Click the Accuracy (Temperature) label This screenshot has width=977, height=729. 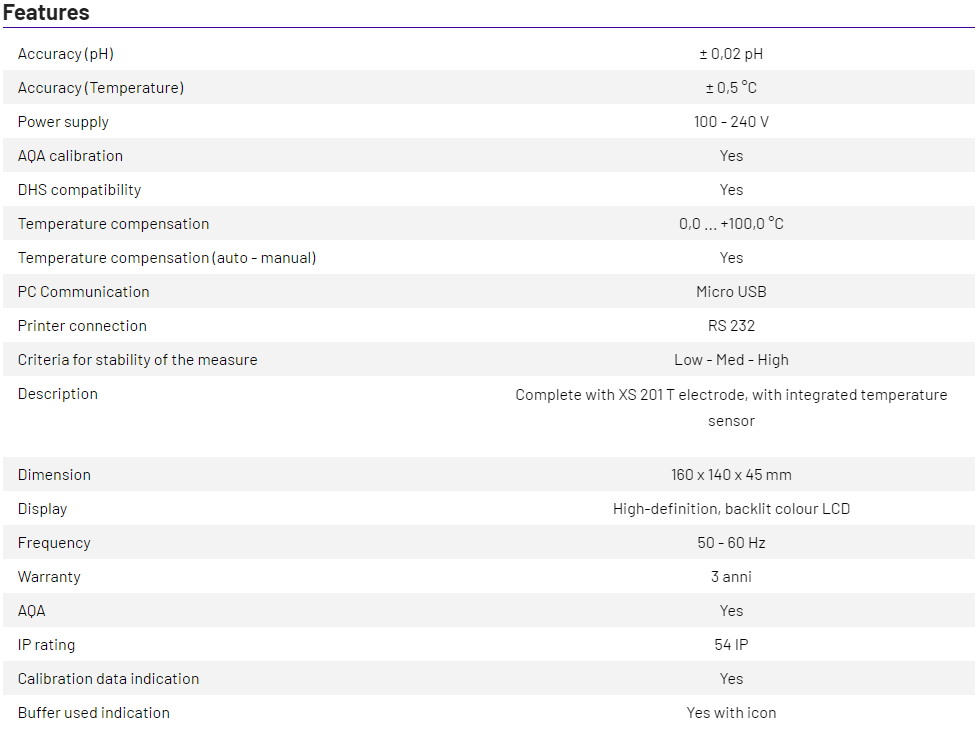[101, 88]
